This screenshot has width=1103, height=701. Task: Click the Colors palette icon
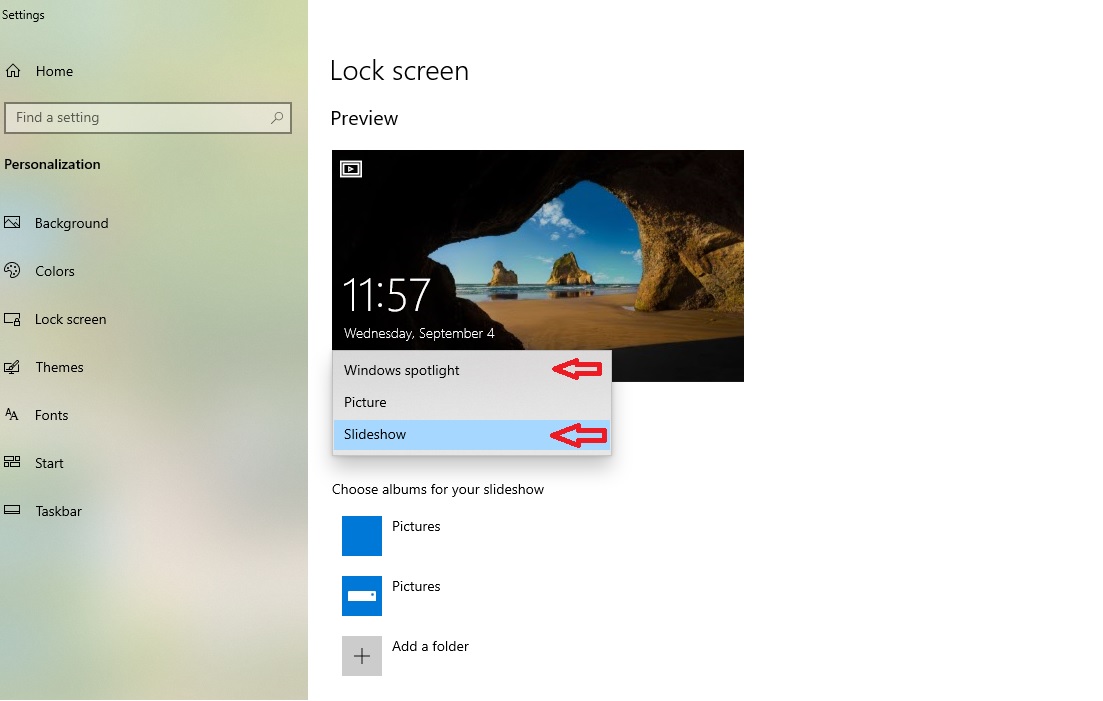pos(12,271)
